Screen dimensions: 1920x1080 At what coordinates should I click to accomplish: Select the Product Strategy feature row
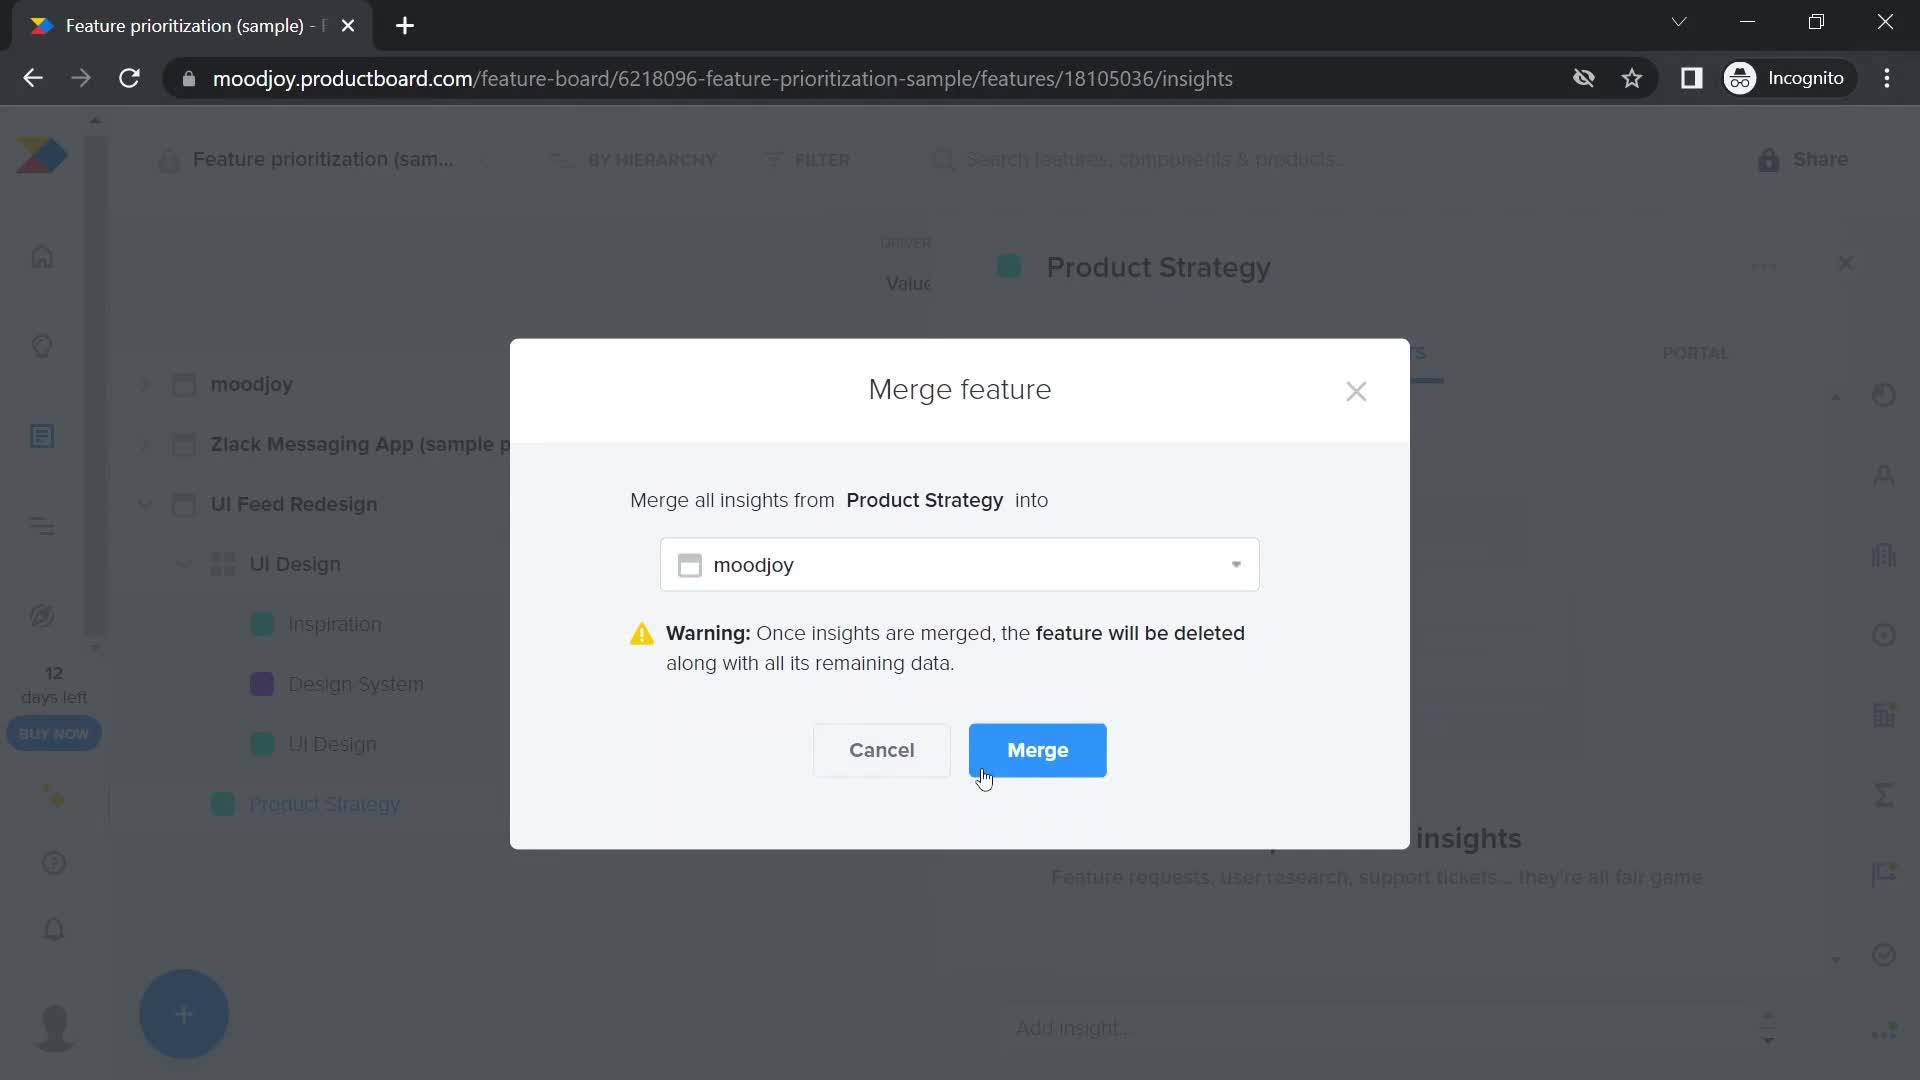tap(324, 804)
